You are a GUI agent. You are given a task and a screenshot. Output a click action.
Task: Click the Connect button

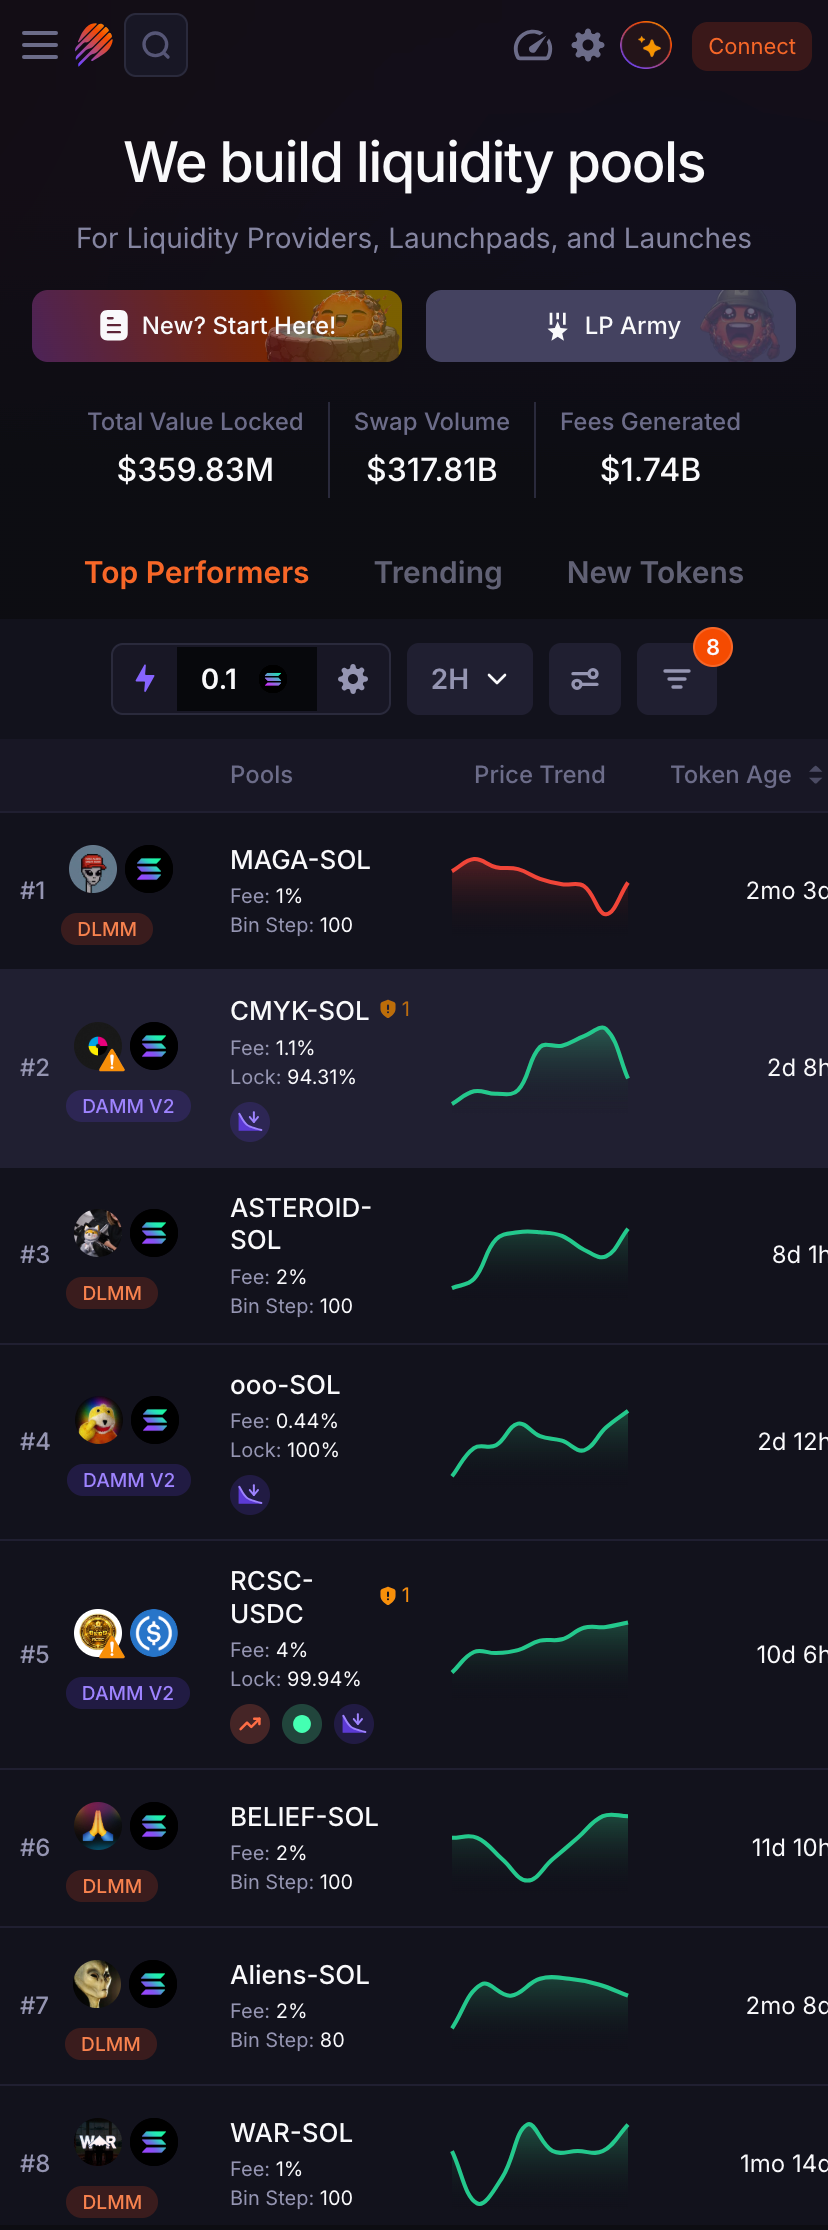point(751,46)
